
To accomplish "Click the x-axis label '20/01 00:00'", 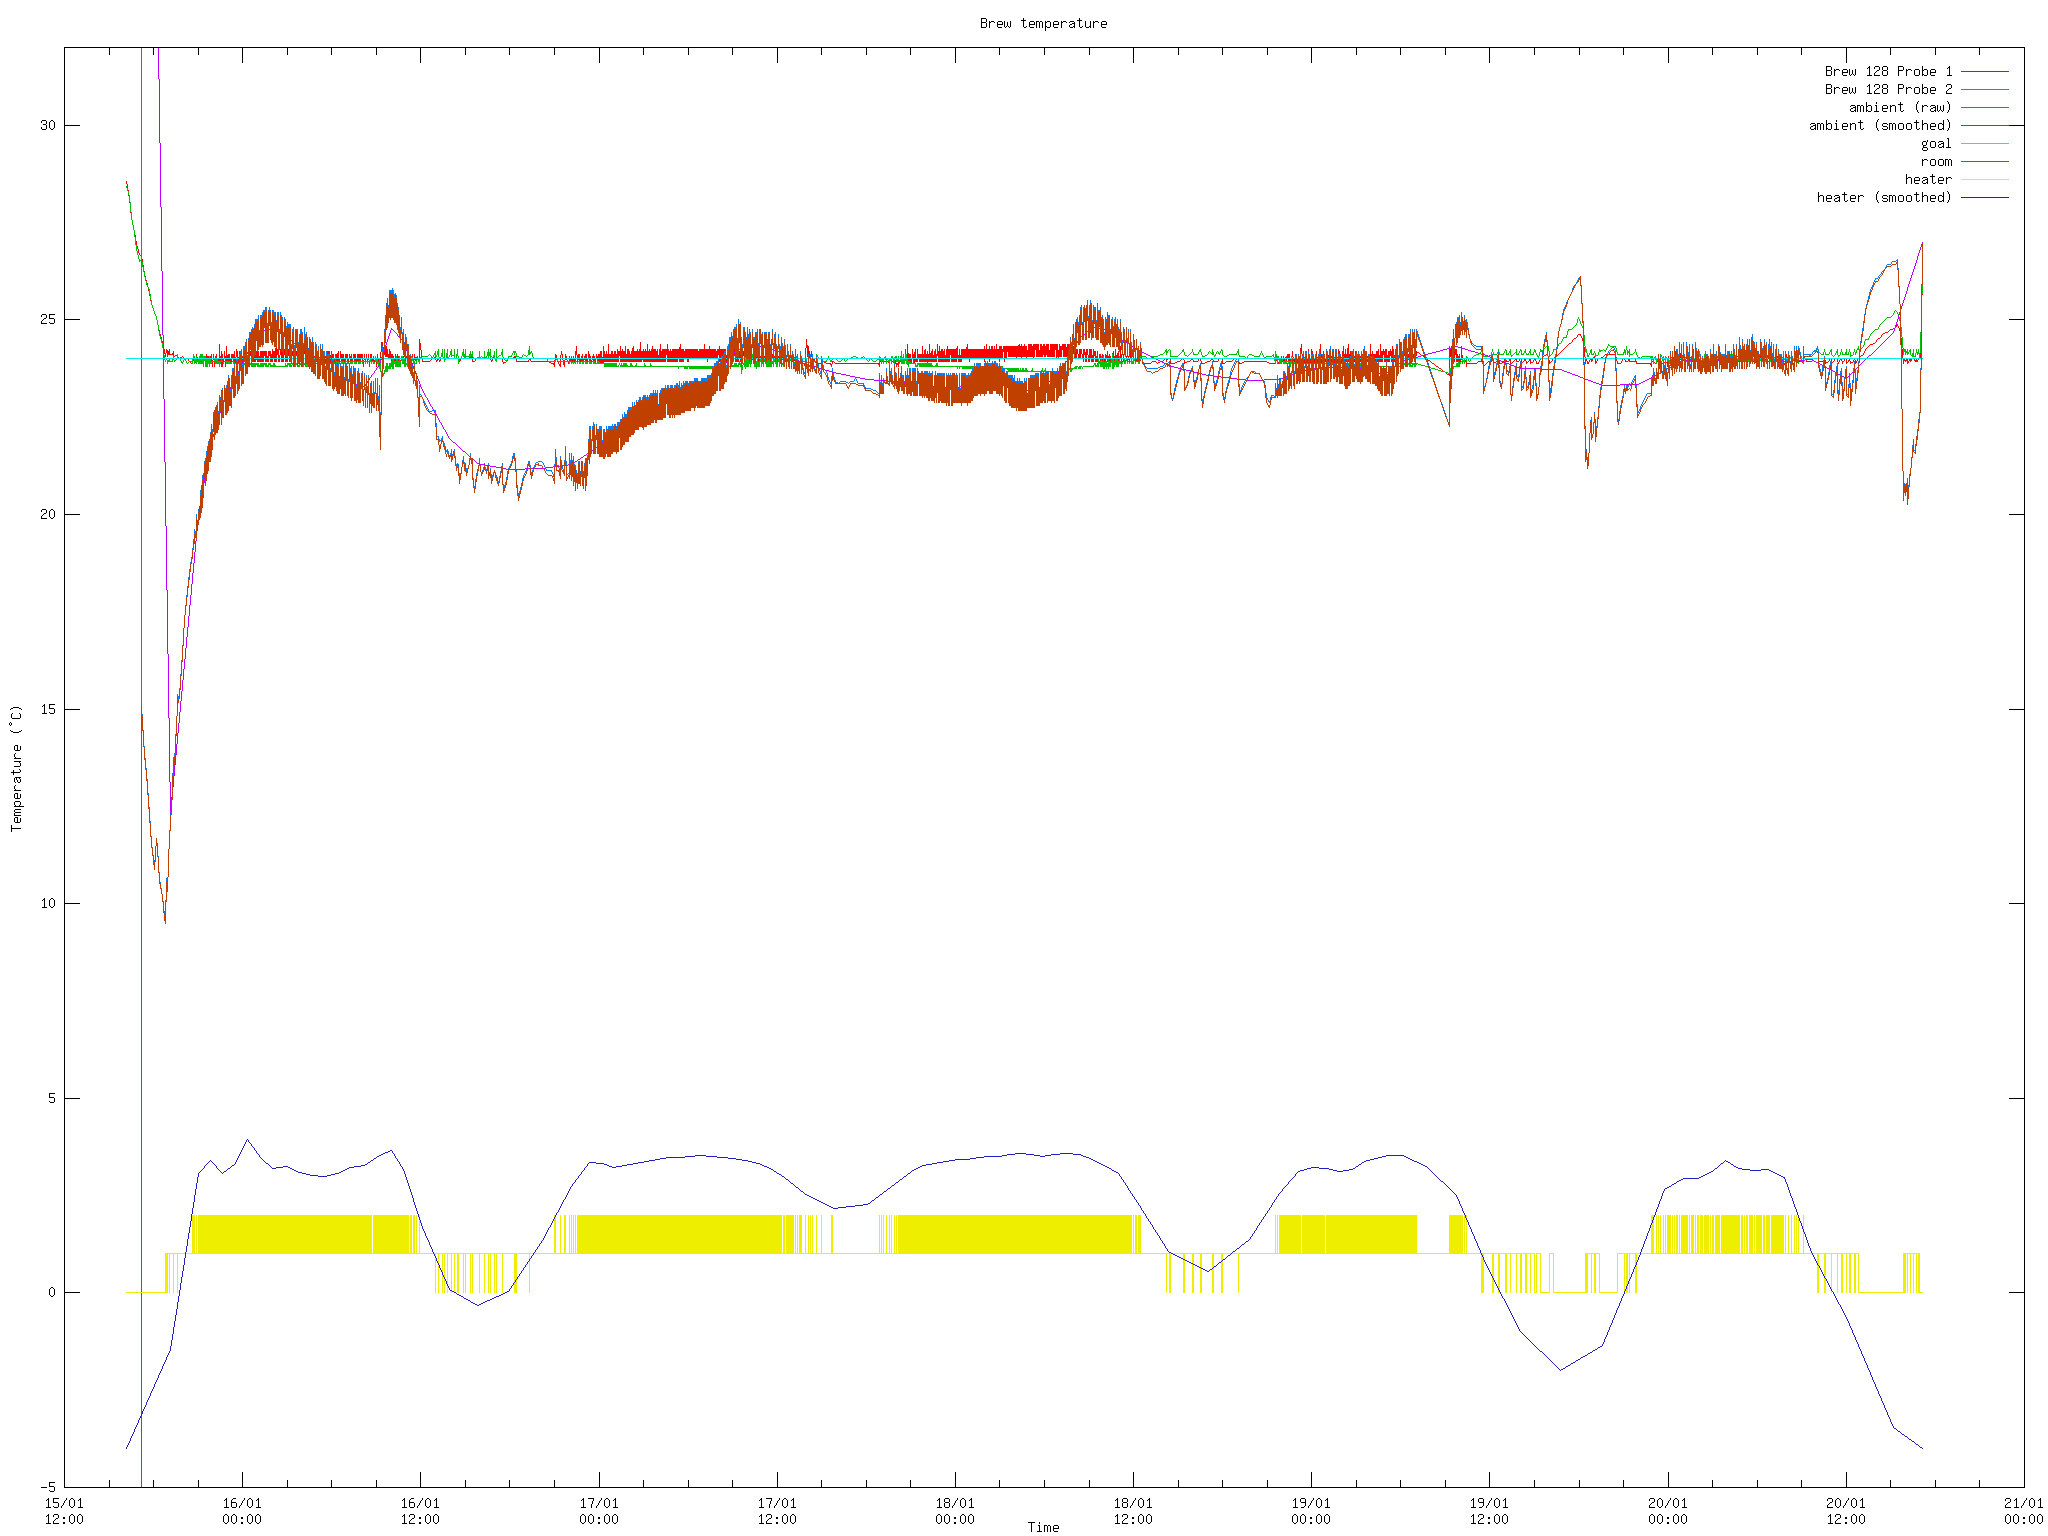I will [x=1668, y=1511].
